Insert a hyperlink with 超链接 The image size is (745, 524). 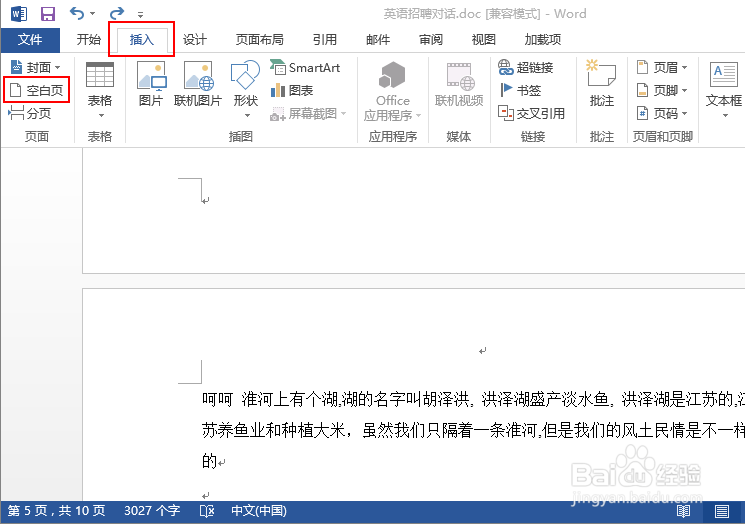(525, 67)
